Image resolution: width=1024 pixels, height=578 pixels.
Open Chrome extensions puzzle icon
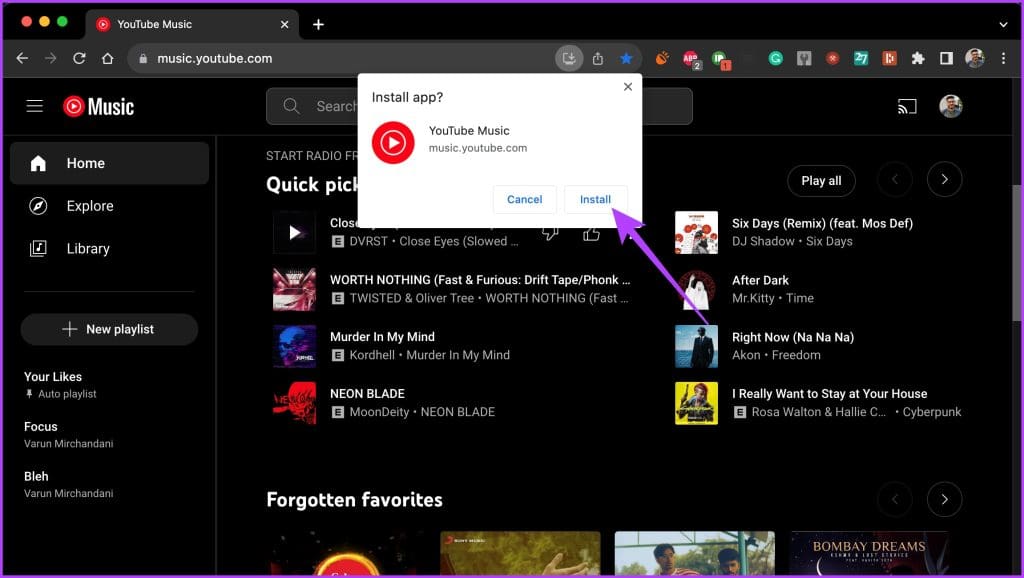pyautogui.click(x=918, y=58)
